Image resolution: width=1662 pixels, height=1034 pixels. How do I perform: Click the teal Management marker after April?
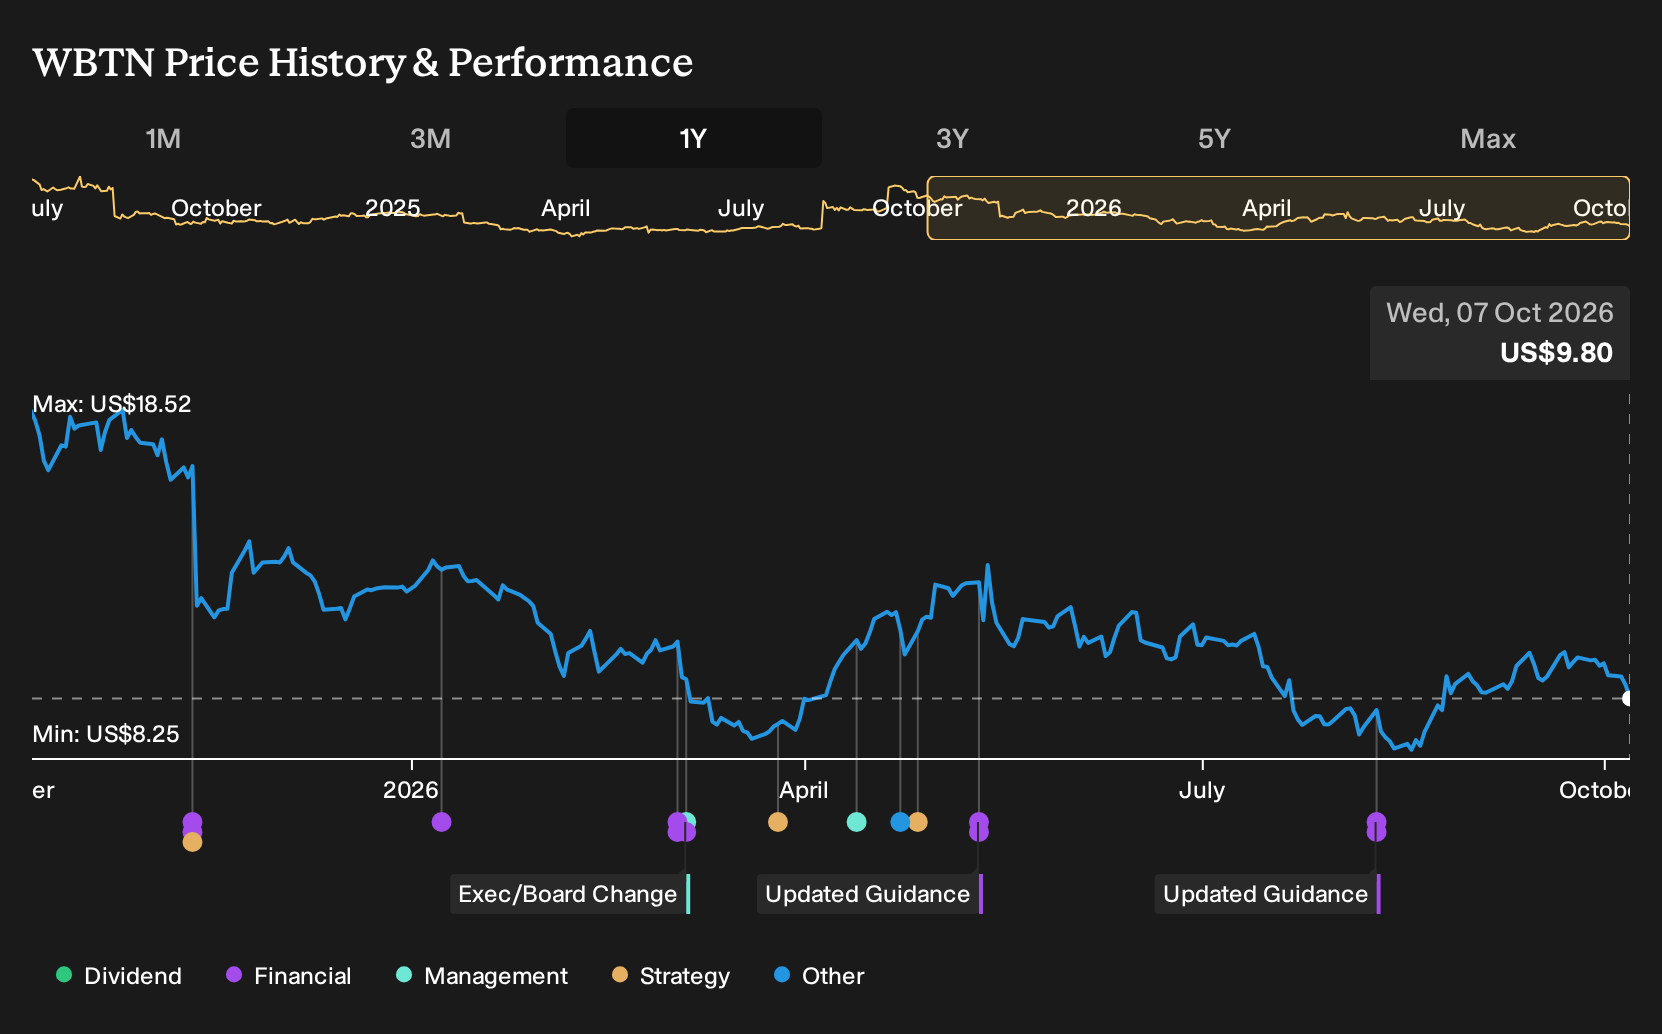(x=856, y=822)
